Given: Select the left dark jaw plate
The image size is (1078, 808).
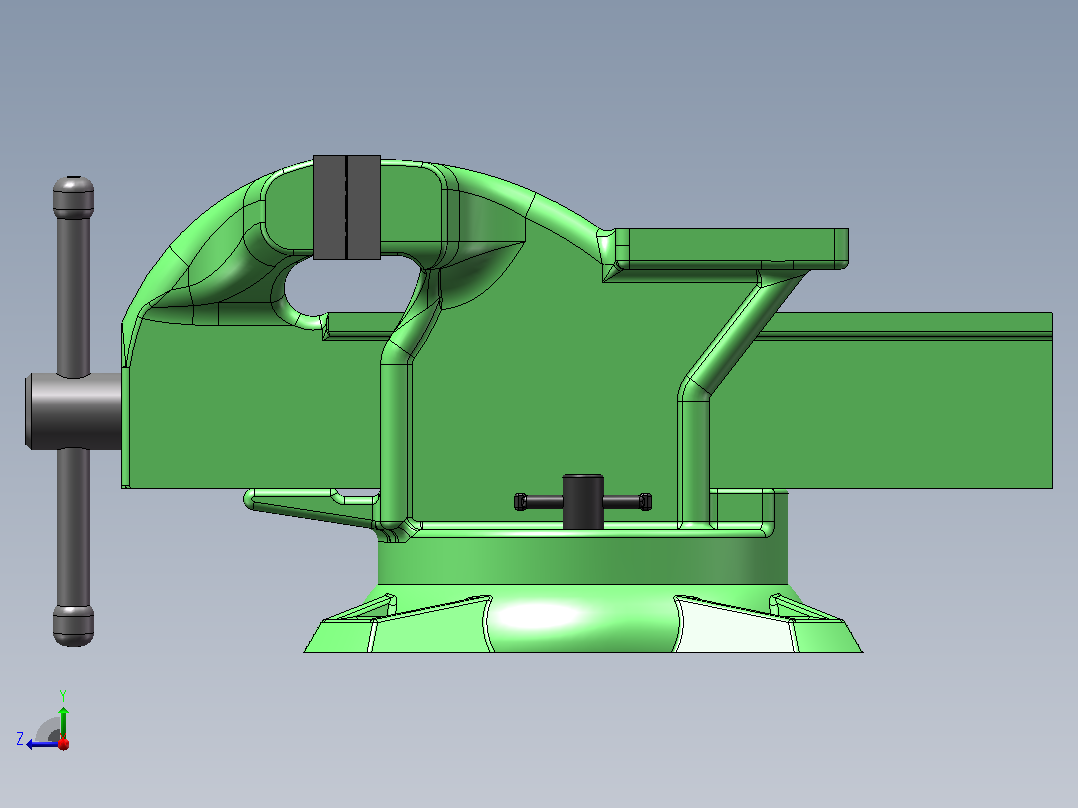Looking at the screenshot, I should pyautogui.click(x=329, y=207).
